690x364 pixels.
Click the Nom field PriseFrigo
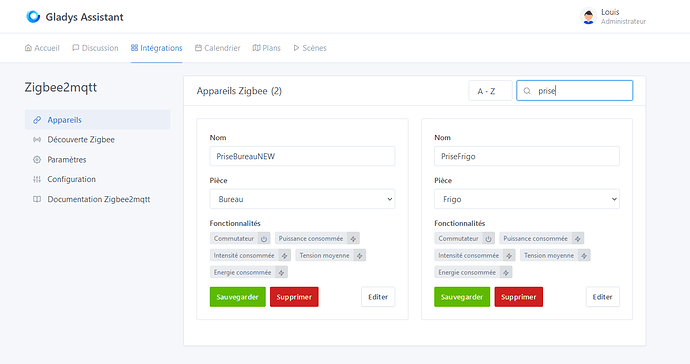pos(527,156)
